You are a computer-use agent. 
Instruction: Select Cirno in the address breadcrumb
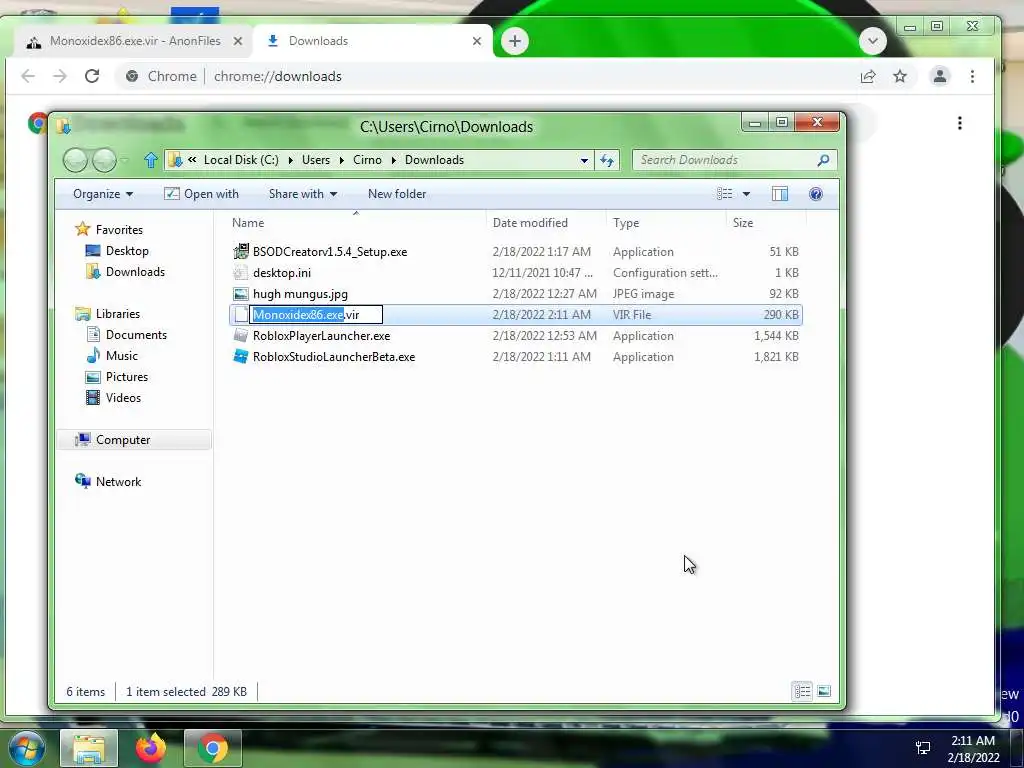(x=367, y=160)
